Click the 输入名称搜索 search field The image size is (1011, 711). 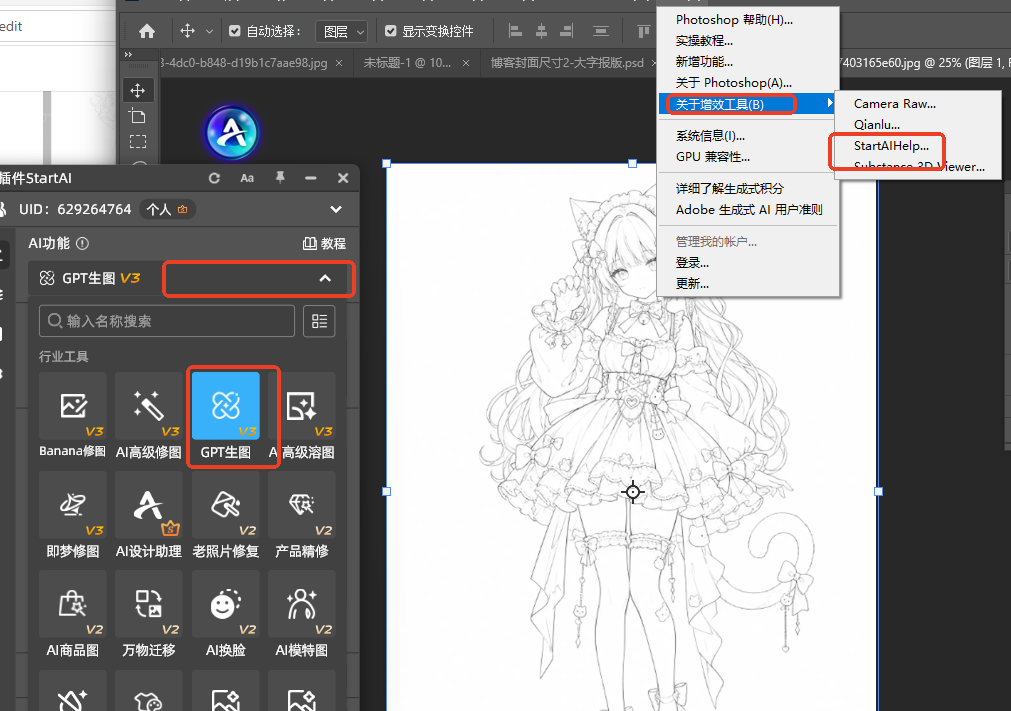point(166,321)
